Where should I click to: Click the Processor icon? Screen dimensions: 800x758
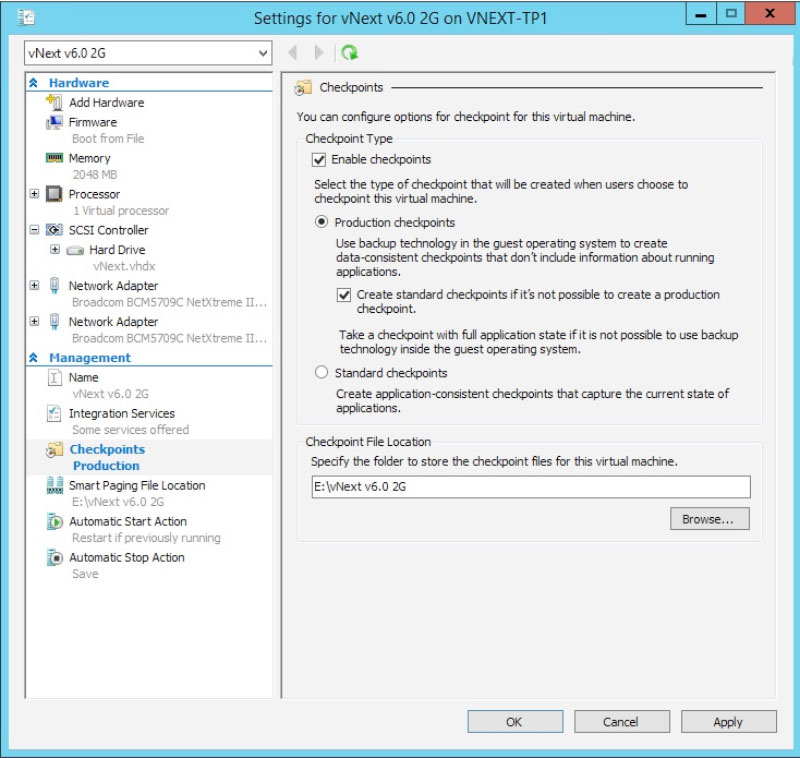point(54,194)
